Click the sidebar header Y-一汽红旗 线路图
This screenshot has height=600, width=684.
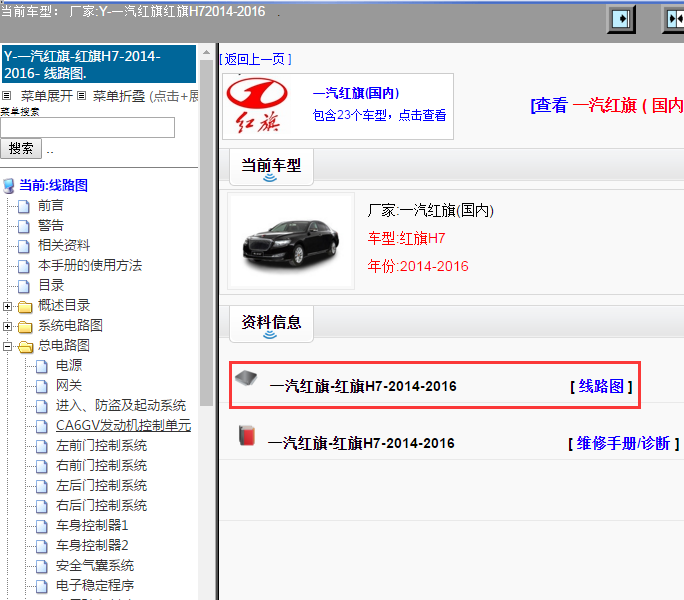pos(99,64)
